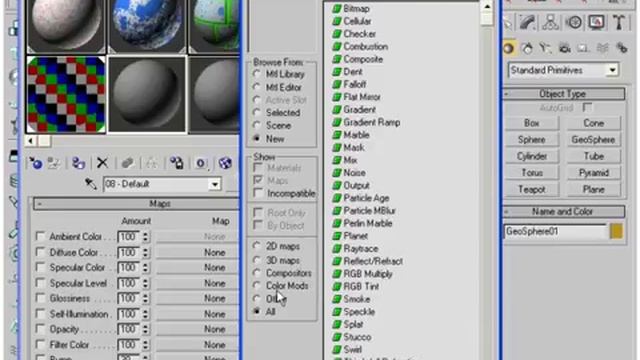640x360 pixels.
Task: Open the 08 - Default material dropdown
Action: click(214, 184)
